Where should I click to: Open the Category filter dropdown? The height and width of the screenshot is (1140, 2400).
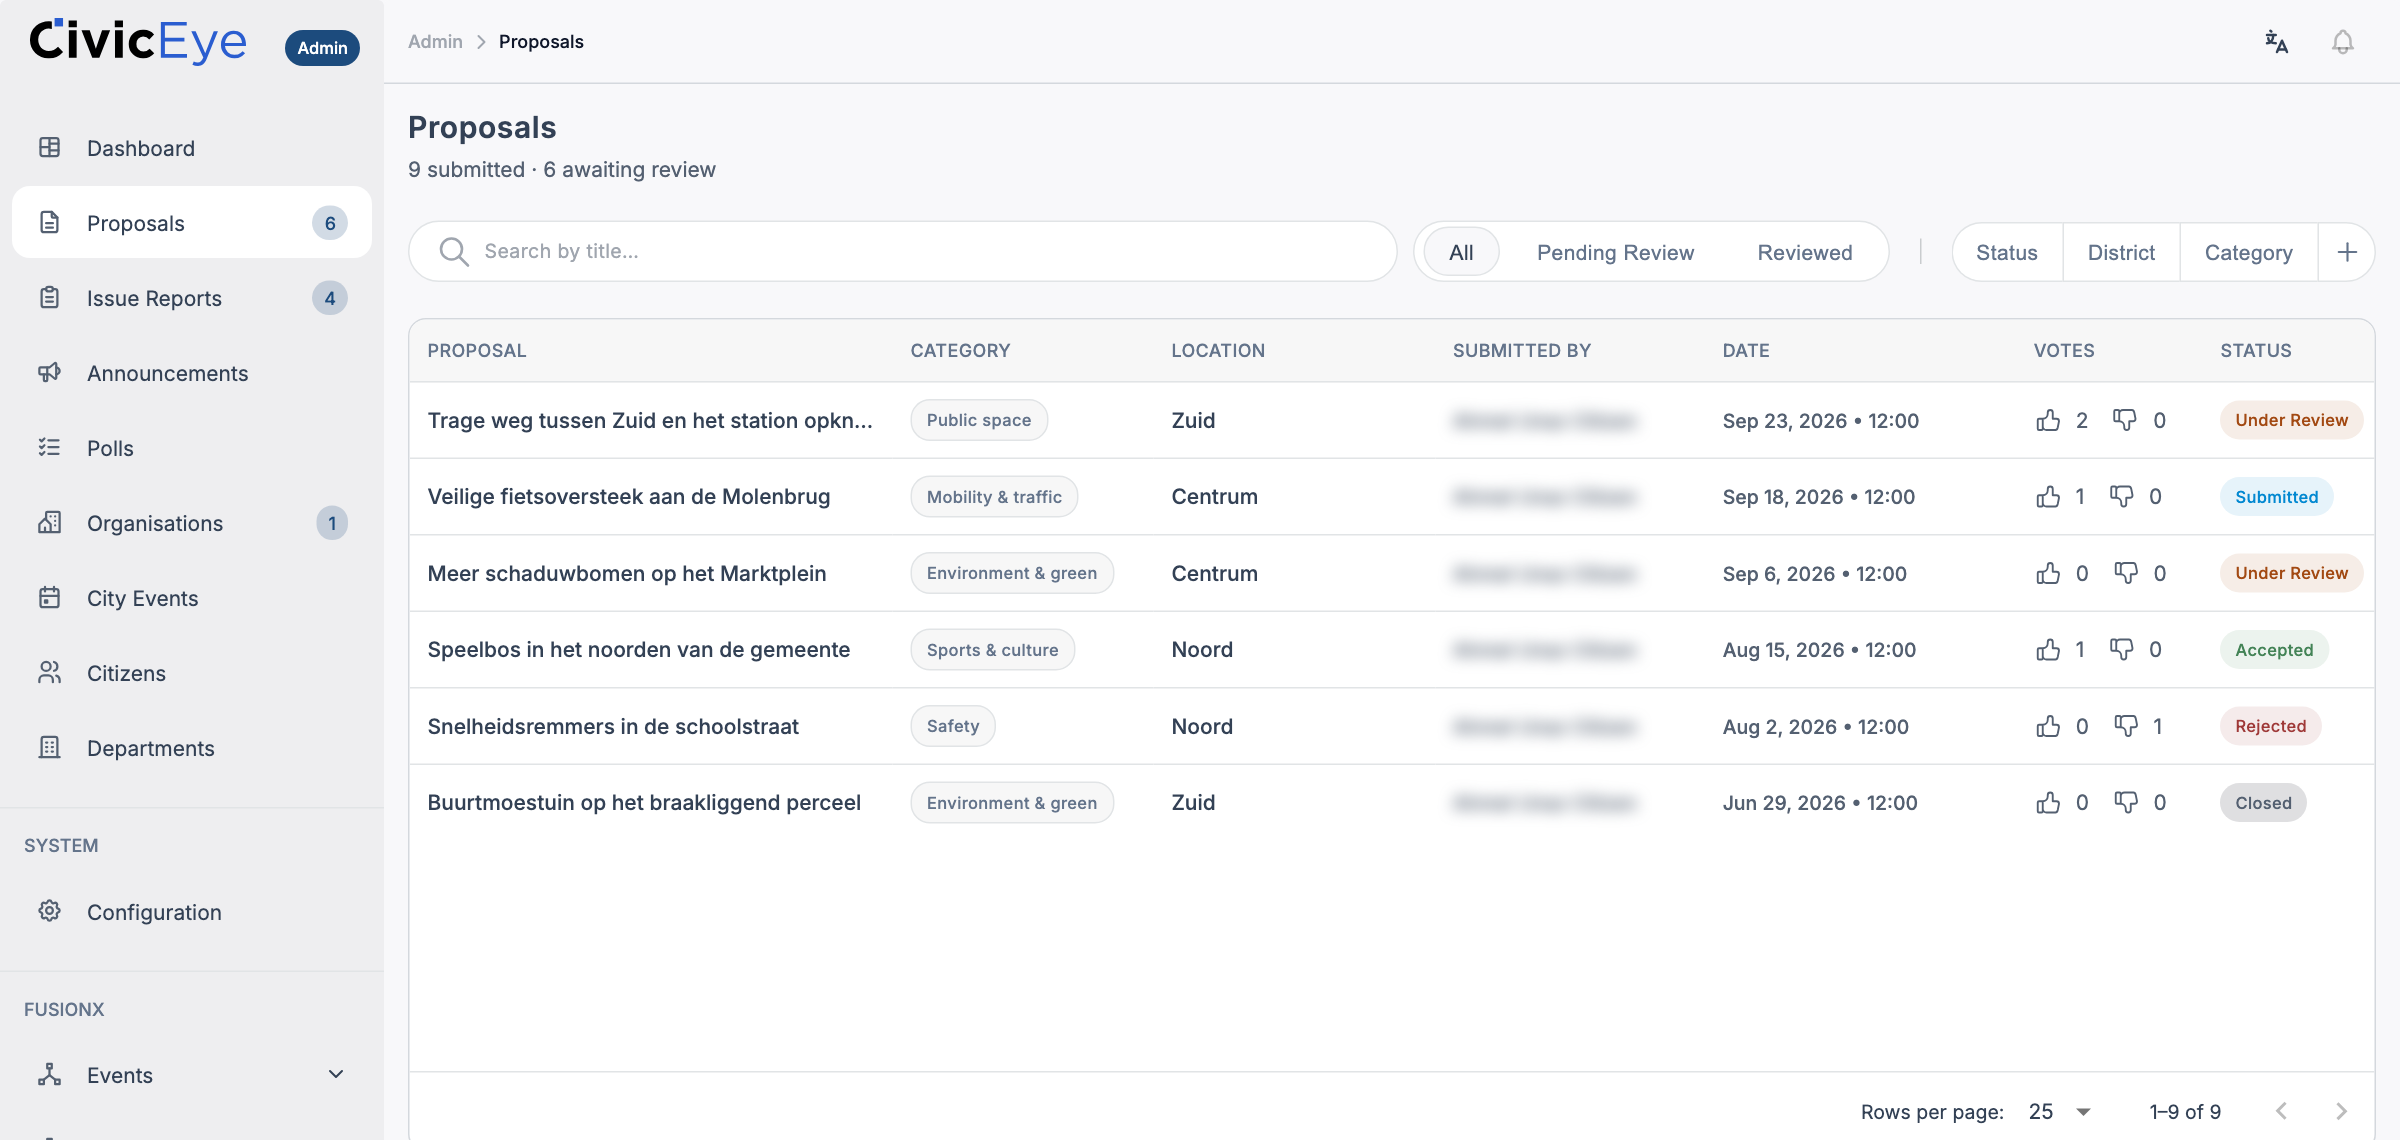click(x=2248, y=252)
